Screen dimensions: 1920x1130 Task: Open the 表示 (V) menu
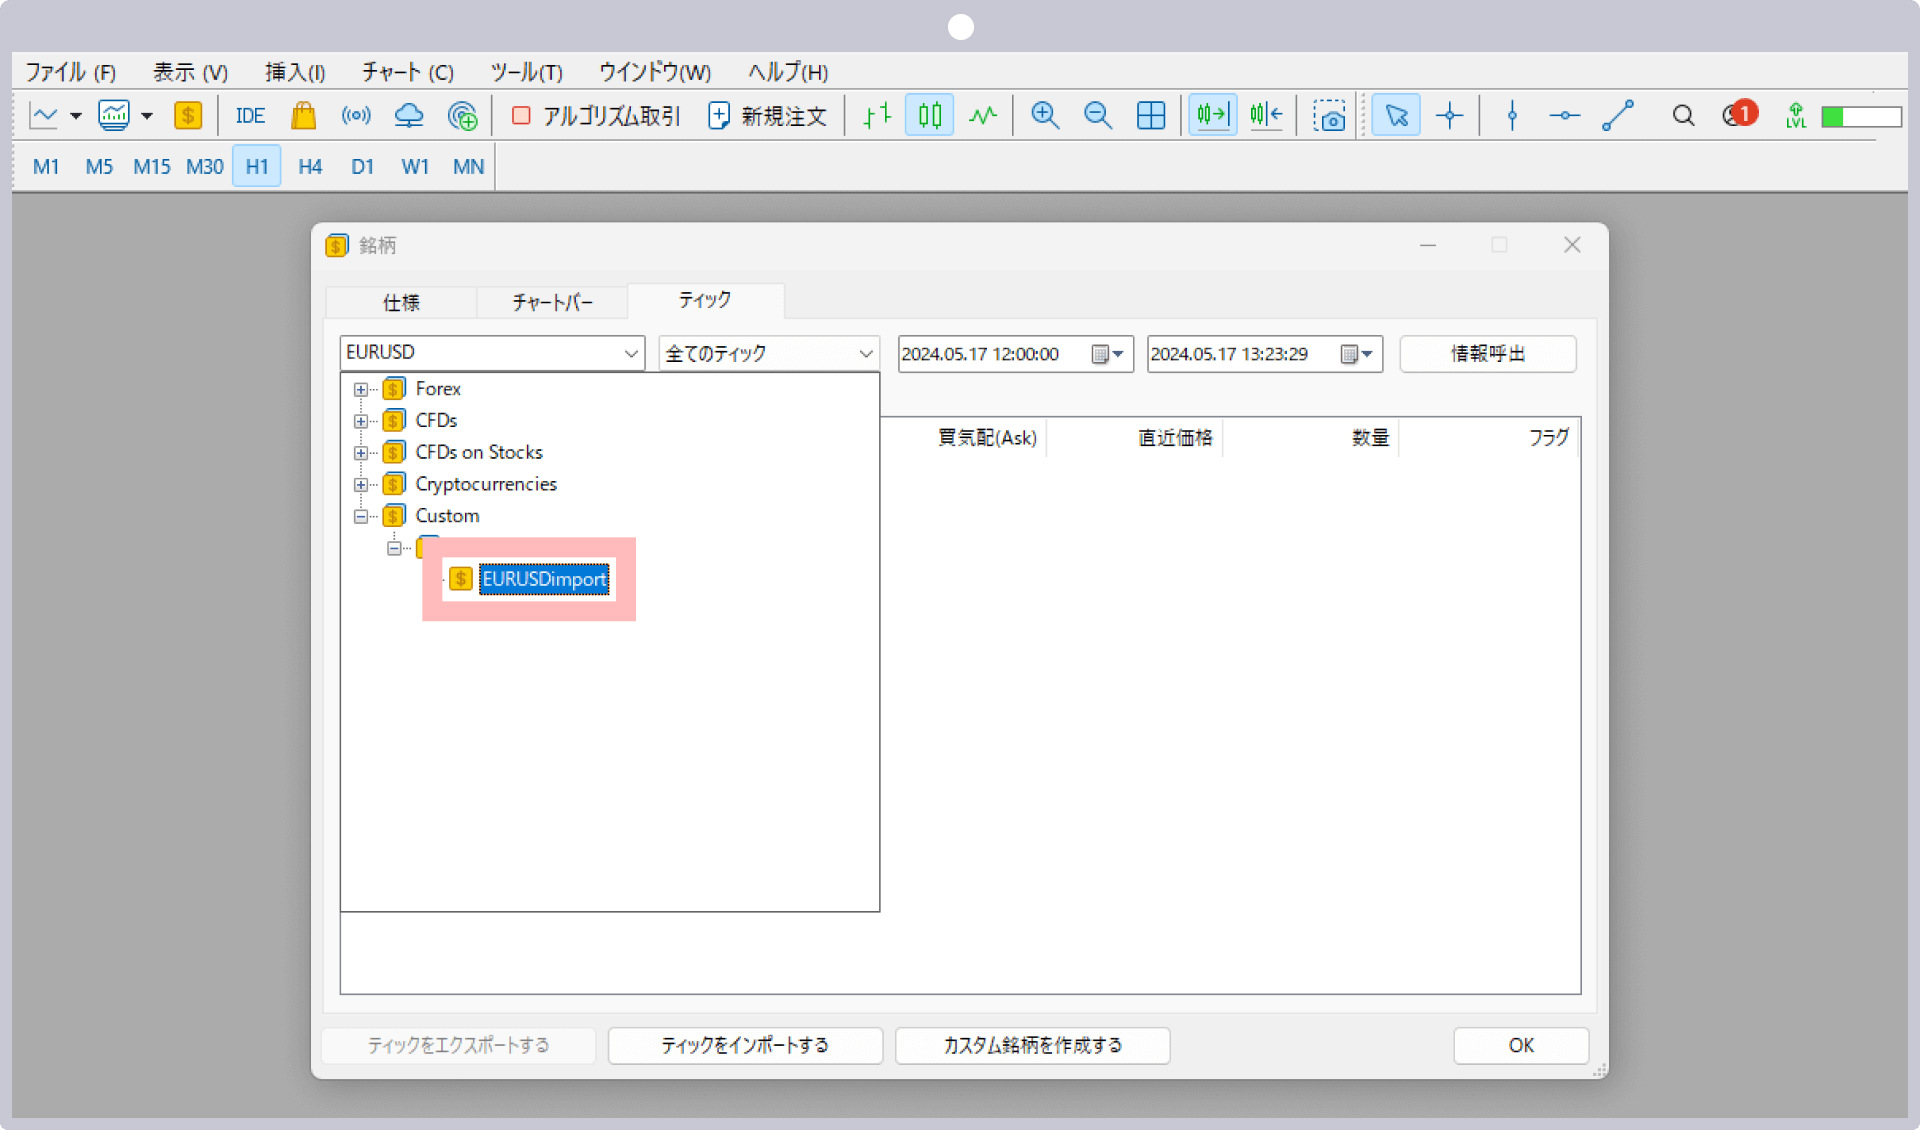tap(190, 72)
